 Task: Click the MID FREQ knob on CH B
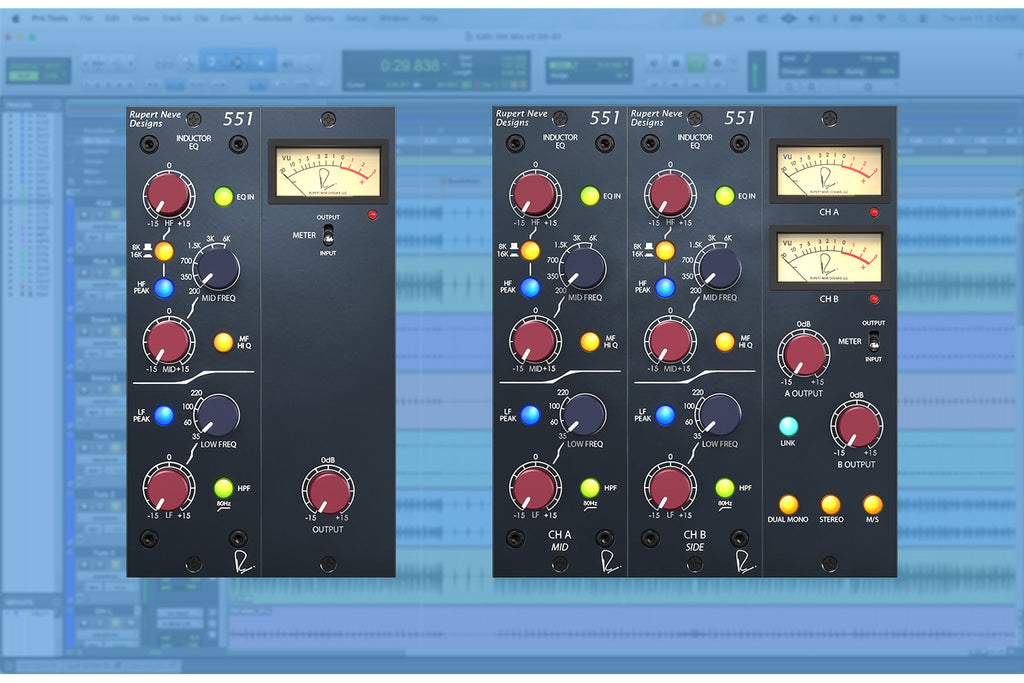click(x=718, y=268)
